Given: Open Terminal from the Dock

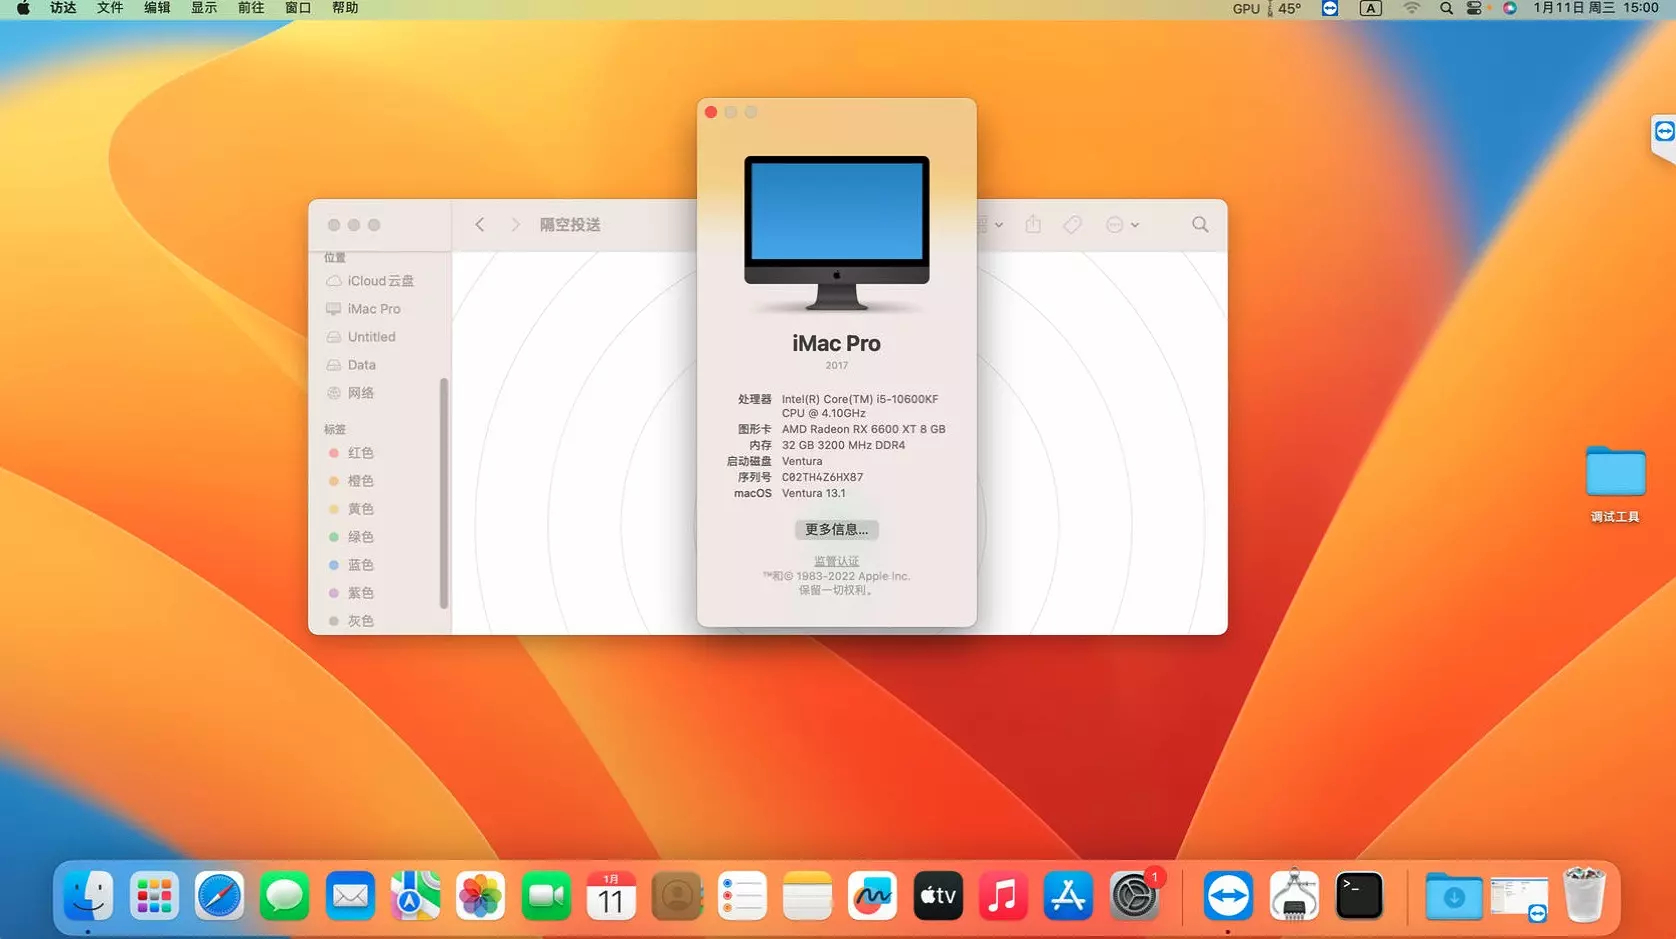Looking at the screenshot, I should (1358, 896).
